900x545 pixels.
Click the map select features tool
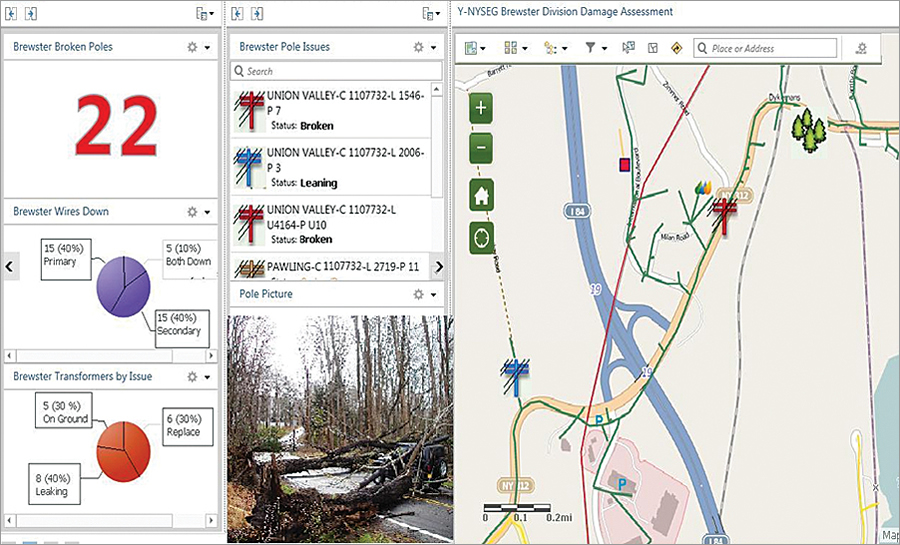pyautogui.click(x=629, y=48)
